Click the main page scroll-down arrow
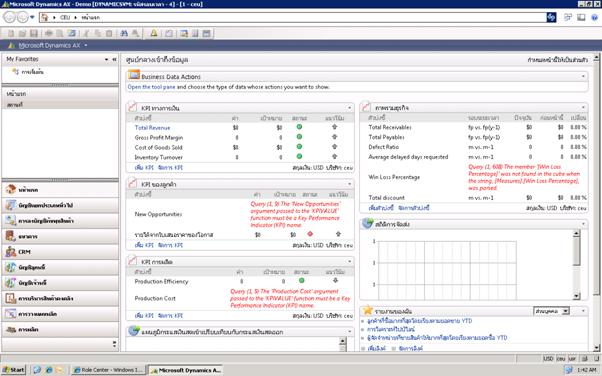The image size is (602, 376). [x=596, y=348]
